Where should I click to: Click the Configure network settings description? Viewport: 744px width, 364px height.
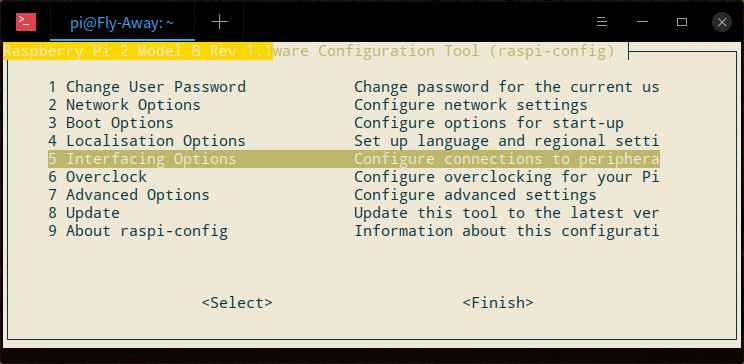coord(471,105)
